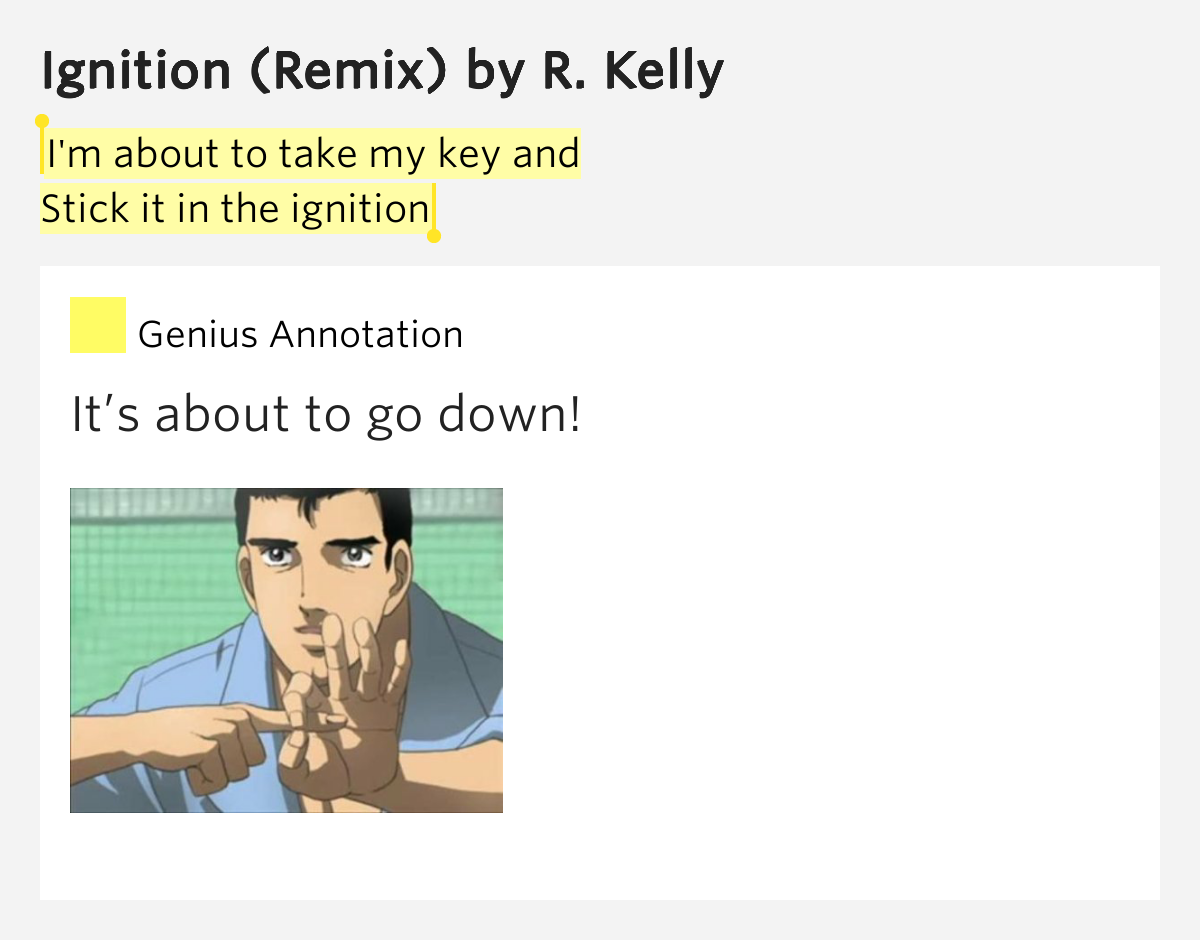Image resolution: width=1200 pixels, height=940 pixels.
Task: Click the "Ignition (Remix) by R. Kelly" title
Action: (x=383, y=71)
